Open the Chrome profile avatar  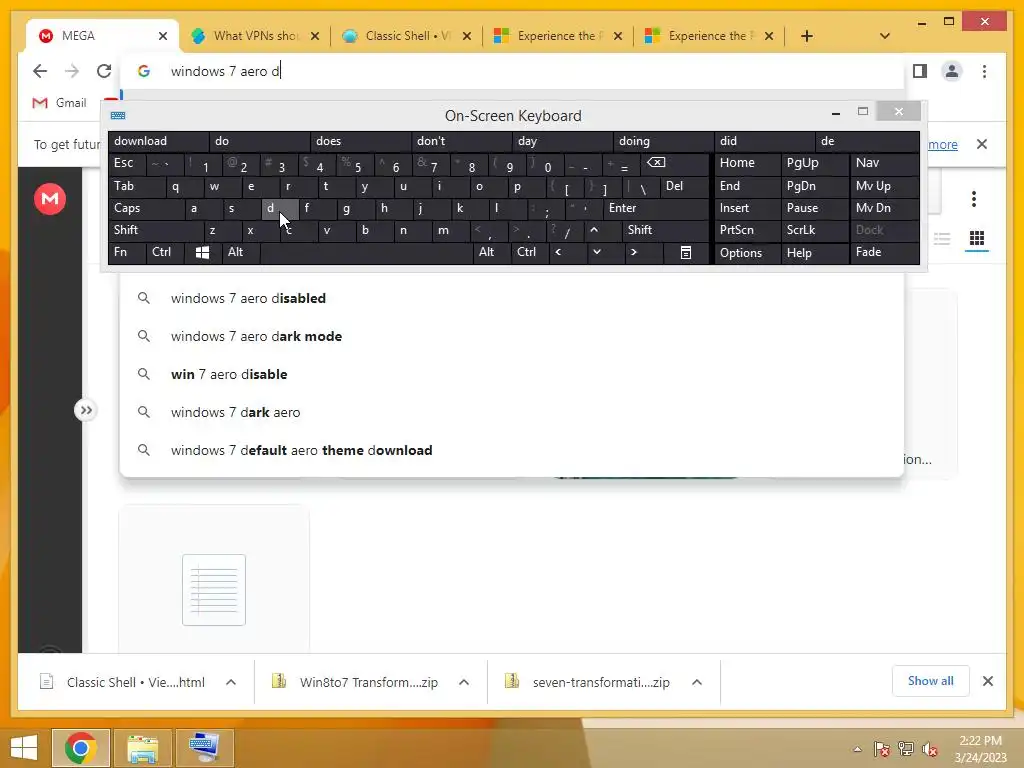coord(952,71)
